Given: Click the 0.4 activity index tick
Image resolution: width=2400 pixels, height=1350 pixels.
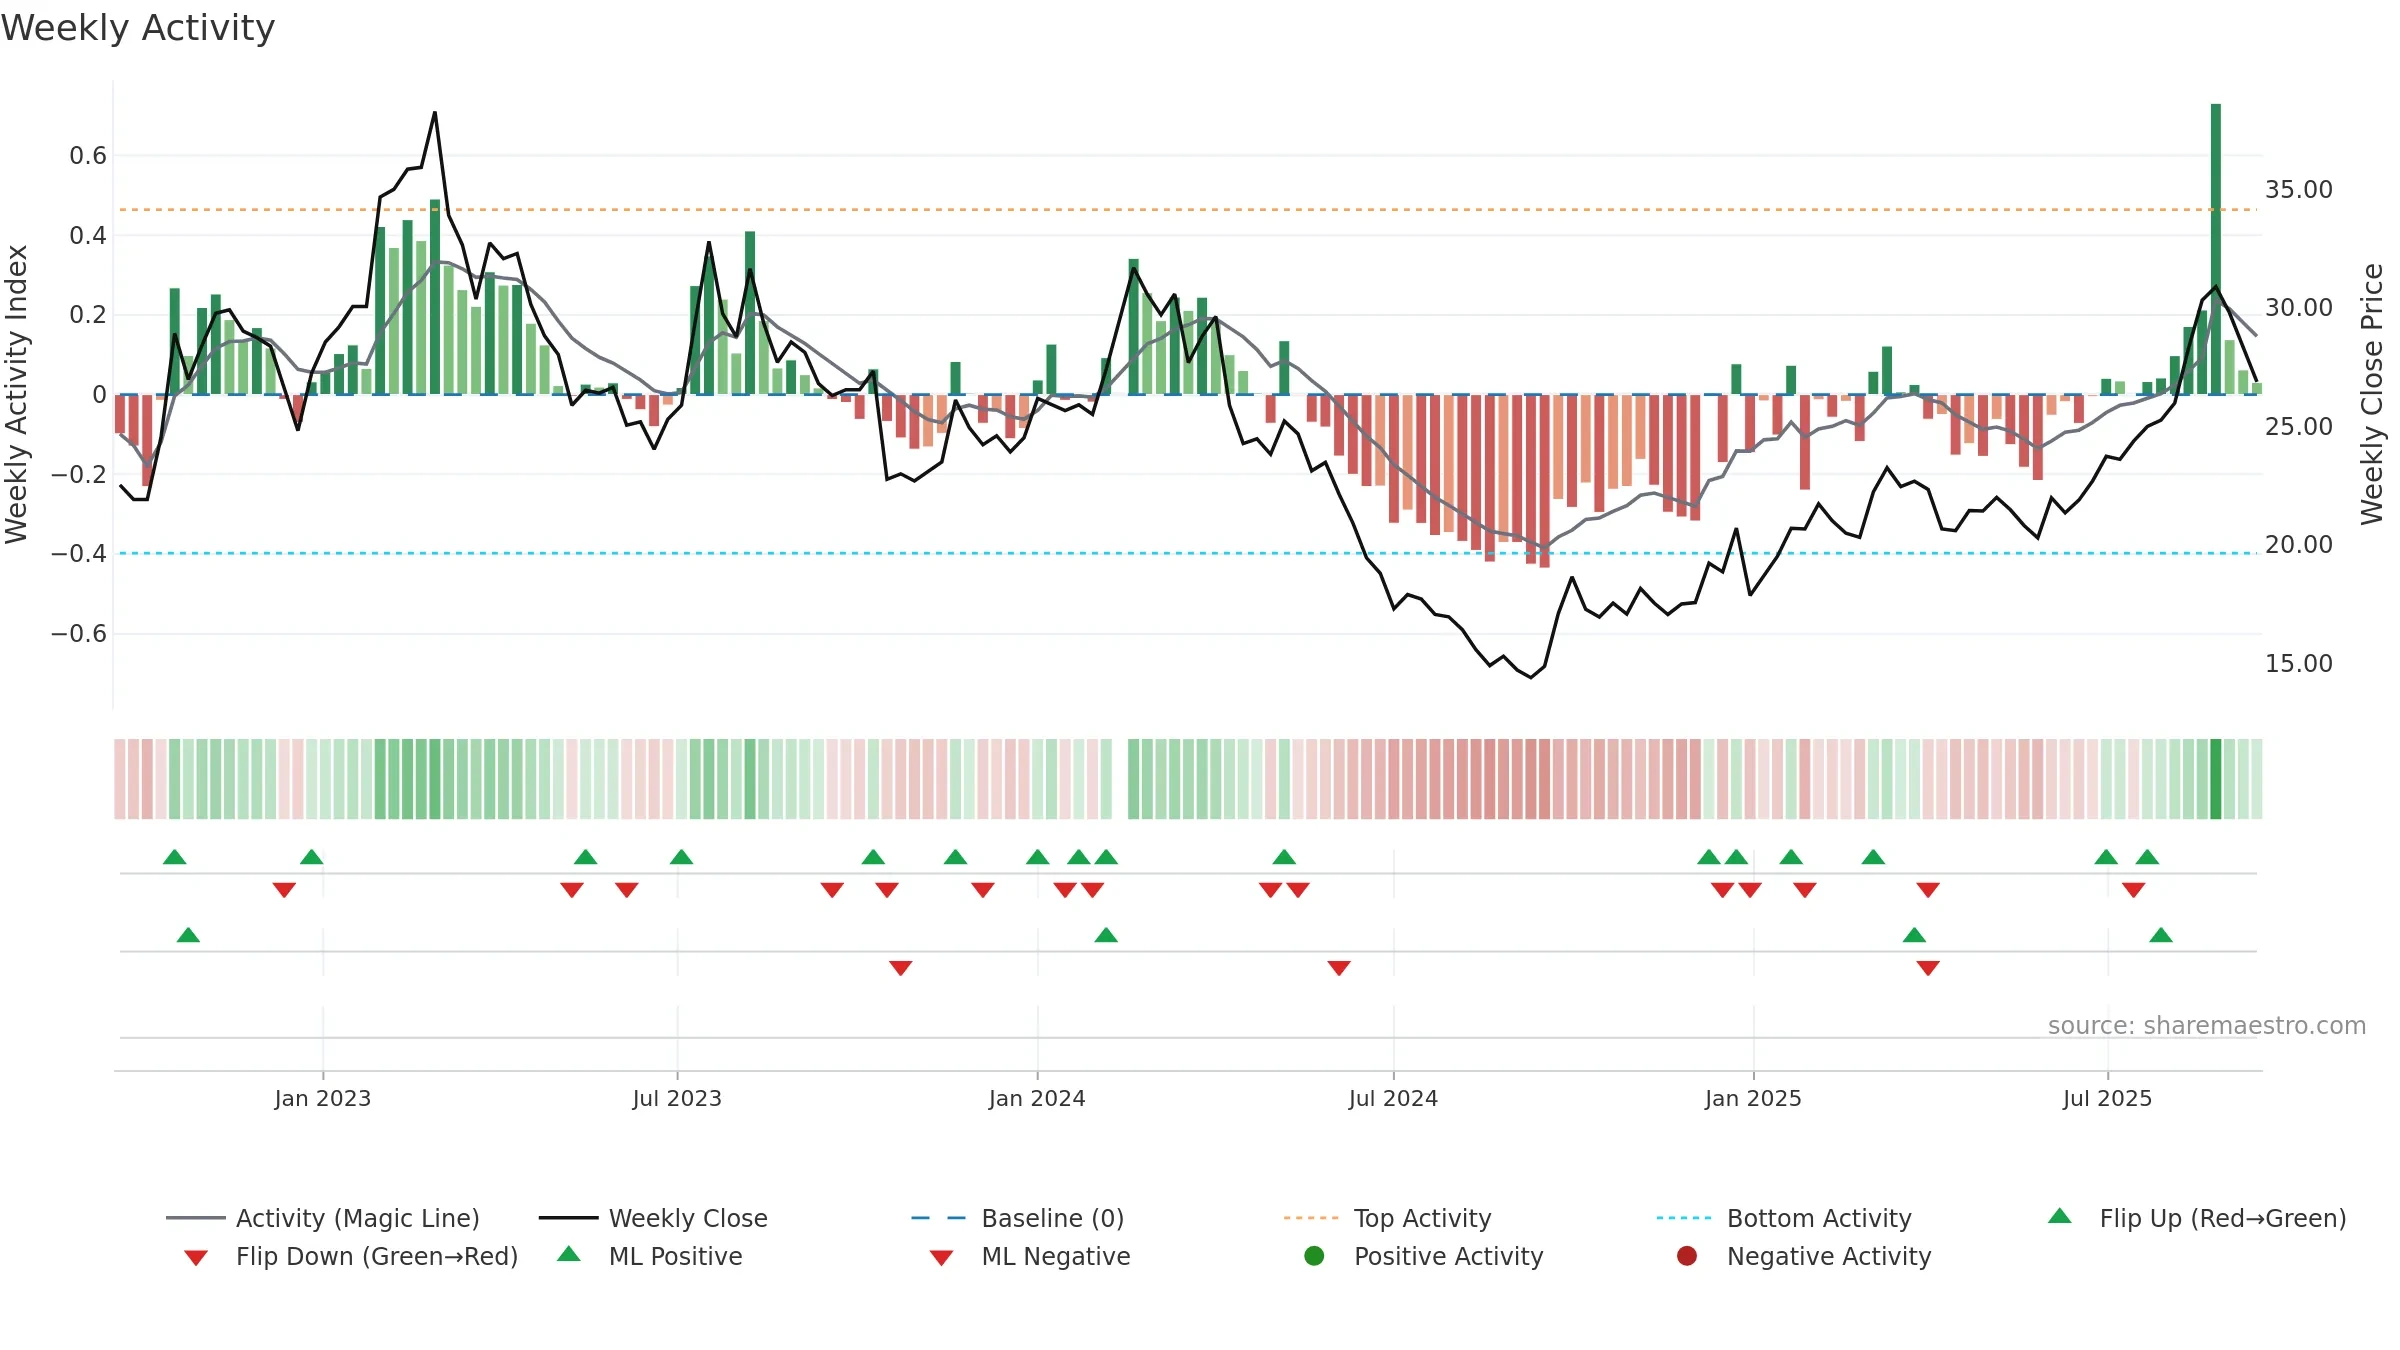Looking at the screenshot, I should 88,235.
